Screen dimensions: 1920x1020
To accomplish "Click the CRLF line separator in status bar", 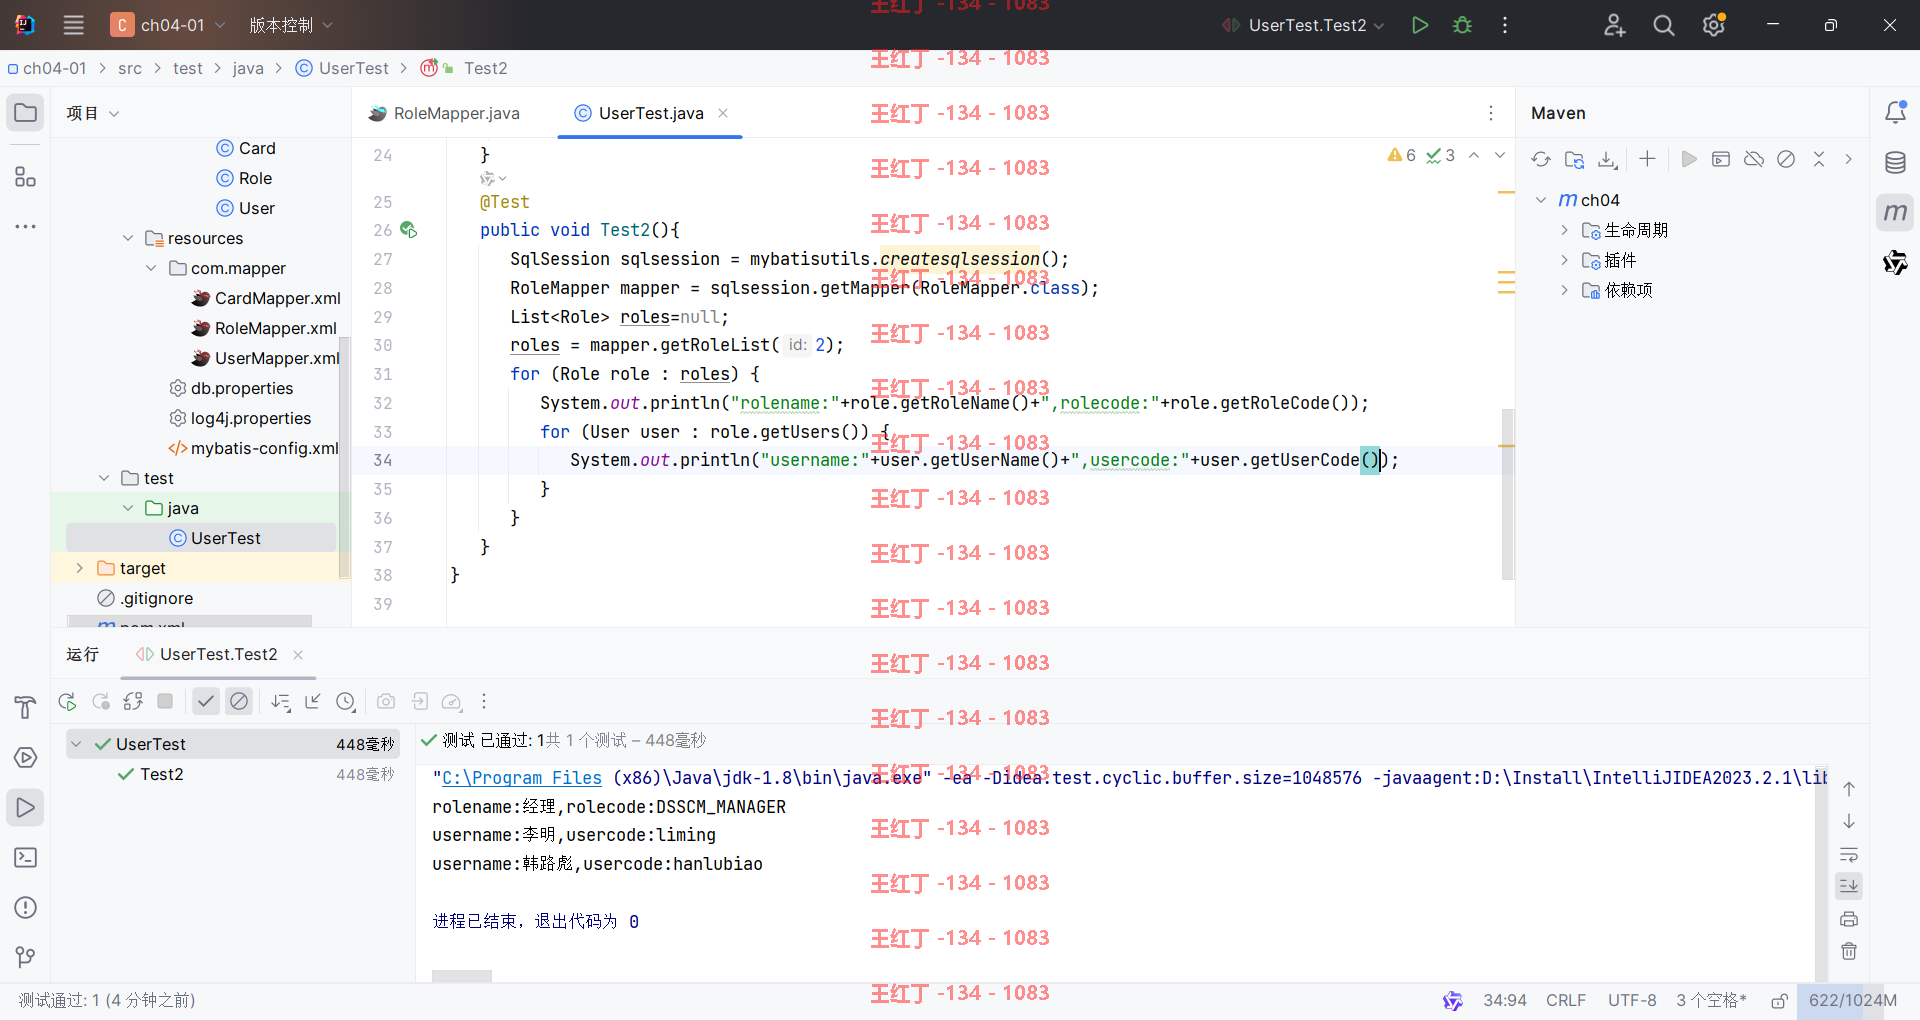I will (1566, 1001).
